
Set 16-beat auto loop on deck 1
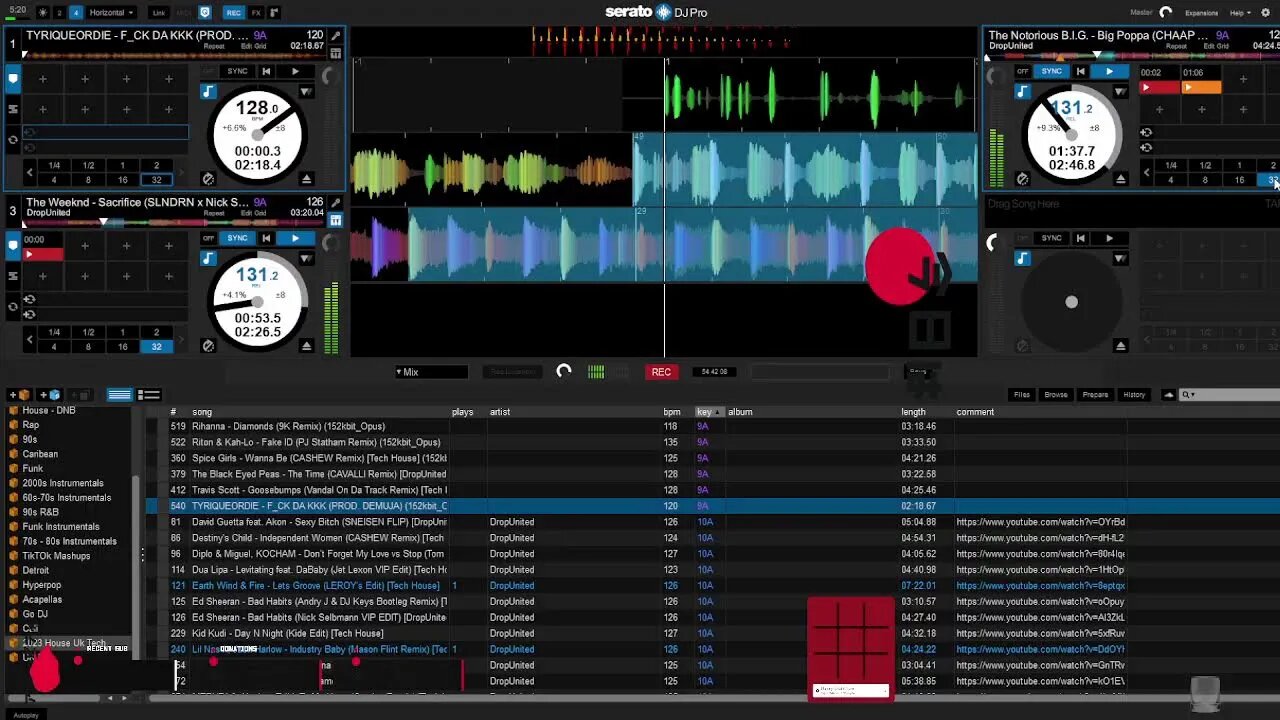tap(122, 180)
